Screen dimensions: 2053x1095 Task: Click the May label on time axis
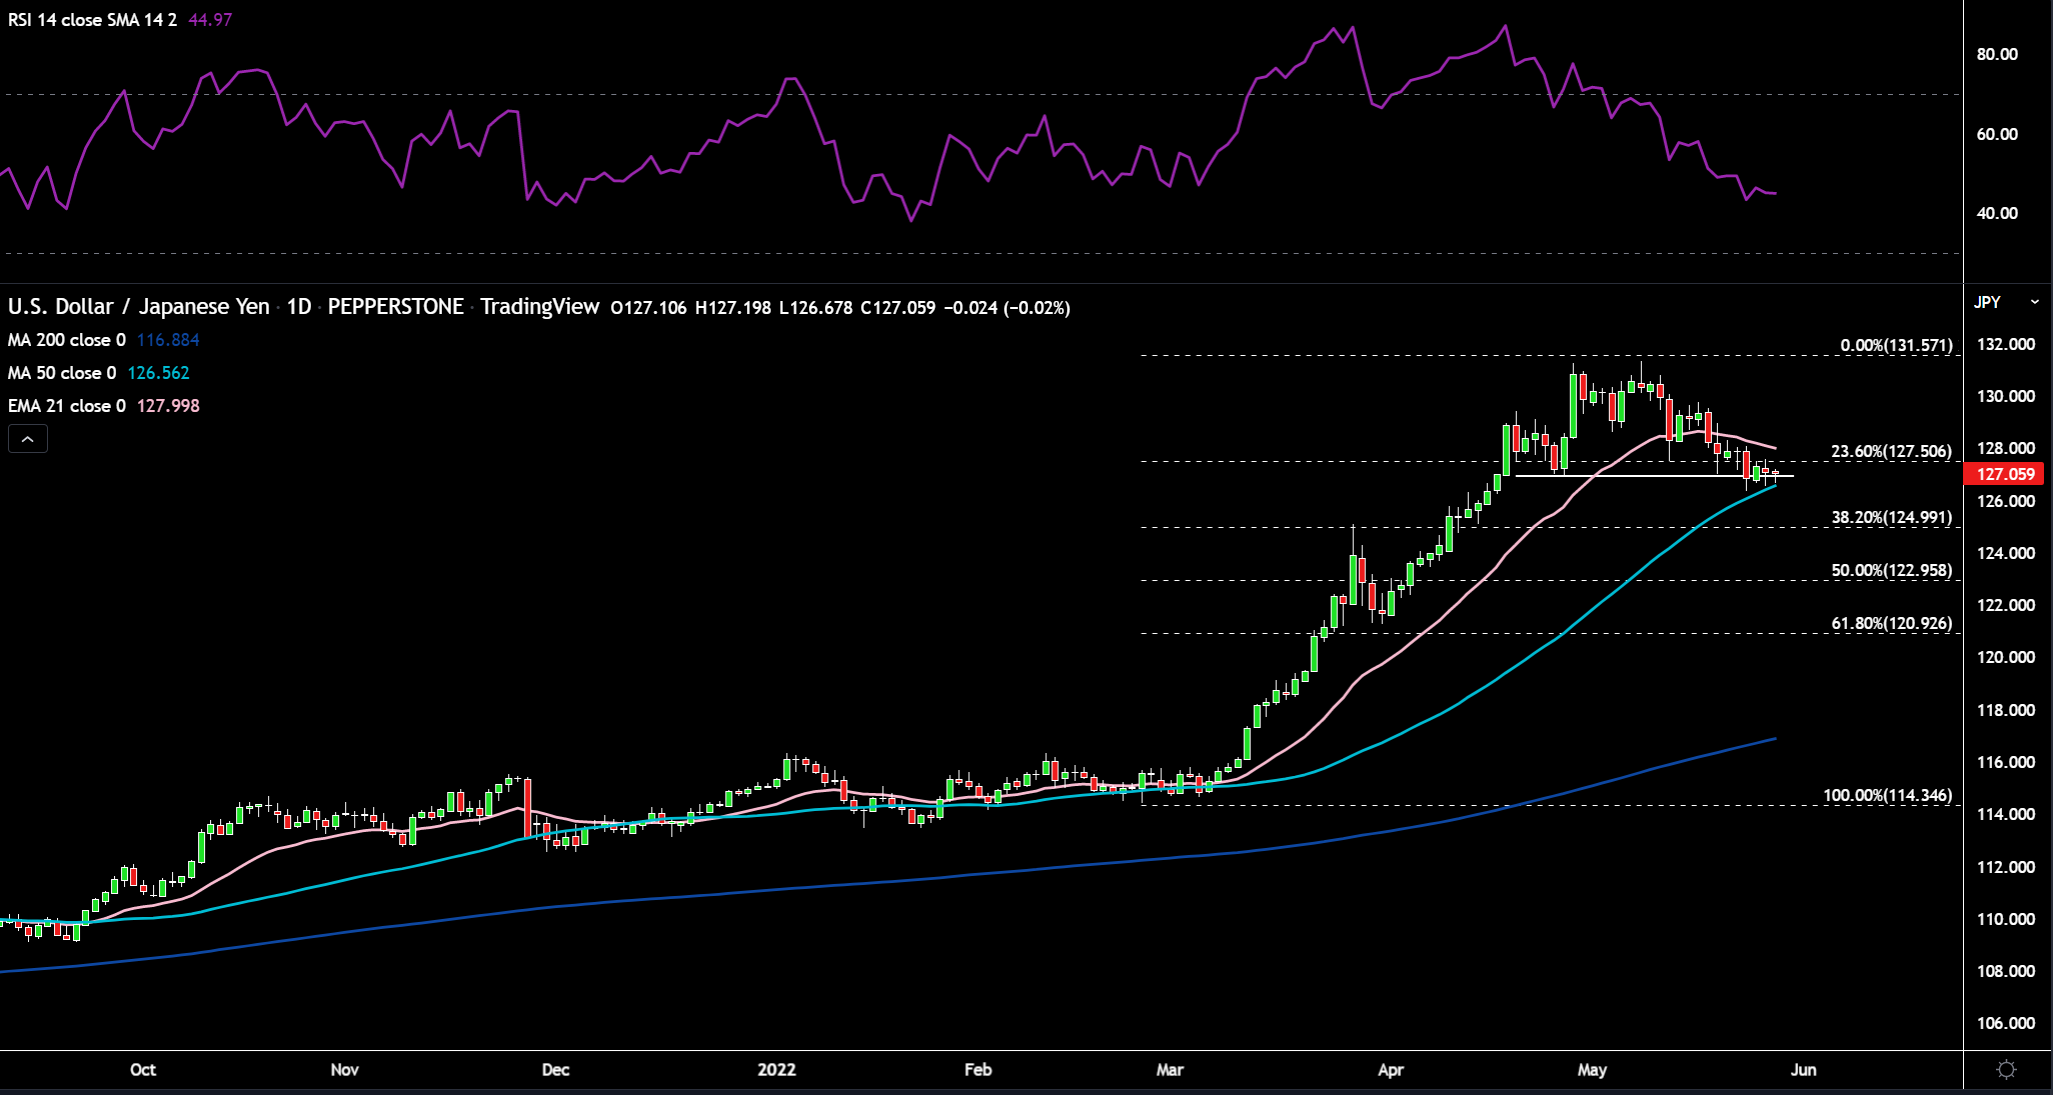coord(1592,1070)
